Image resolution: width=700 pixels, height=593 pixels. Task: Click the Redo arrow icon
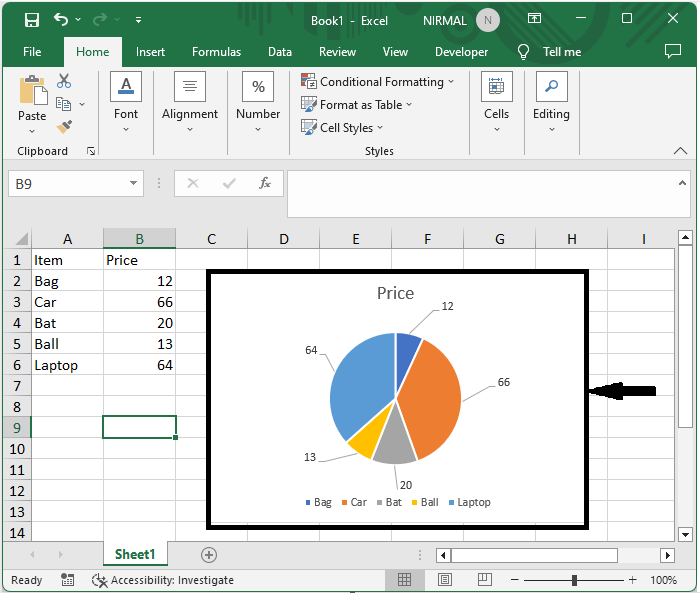point(100,20)
